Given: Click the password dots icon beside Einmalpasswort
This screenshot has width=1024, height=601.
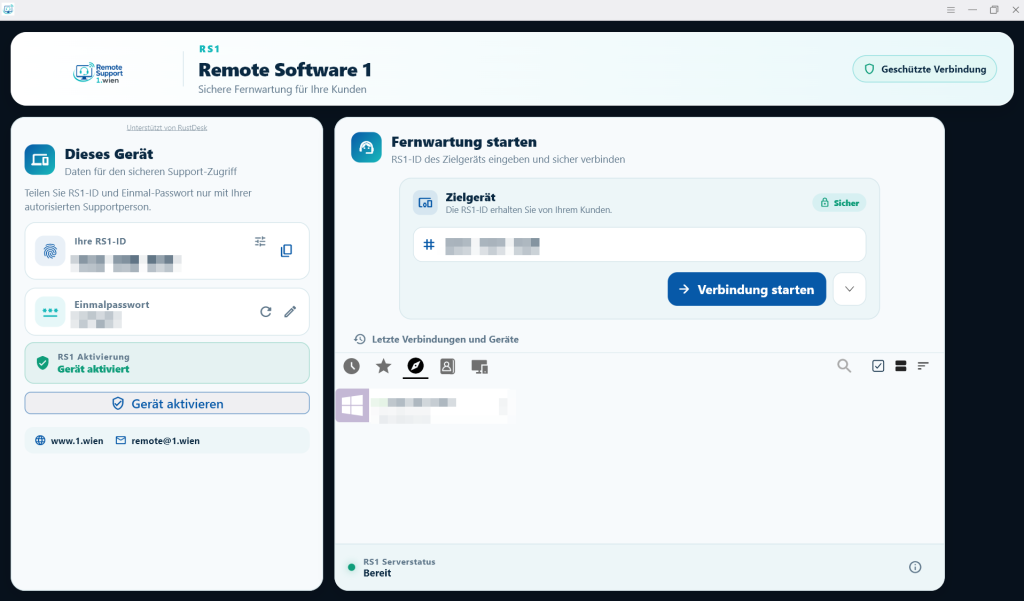Looking at the screenshot, I should click(50, 312).
